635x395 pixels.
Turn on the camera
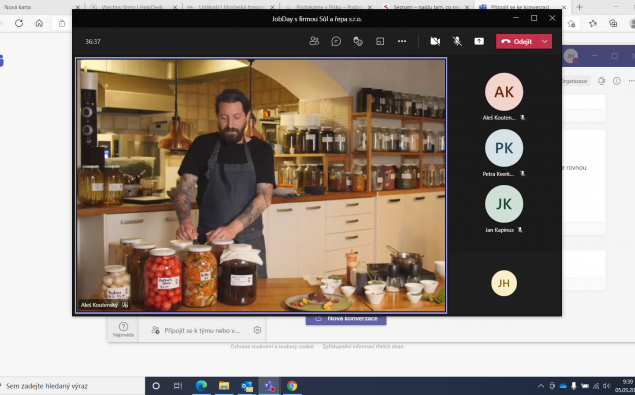(435, 41)
